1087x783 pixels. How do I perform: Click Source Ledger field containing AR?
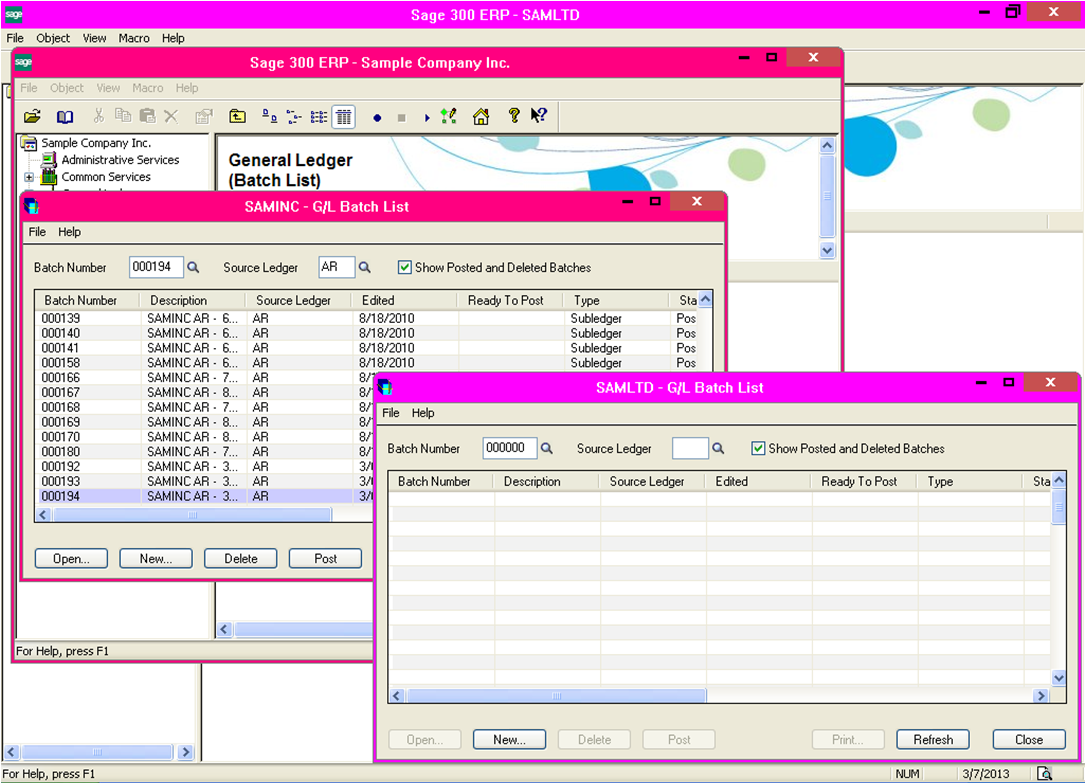tap(336, 267)
